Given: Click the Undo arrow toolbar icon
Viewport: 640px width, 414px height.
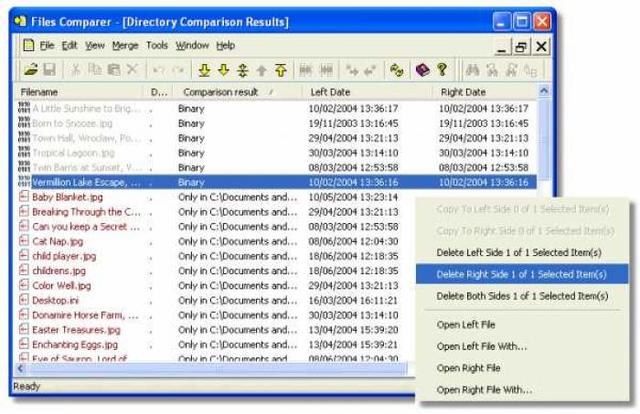Looking at the screenshot, I should point(158,70).
